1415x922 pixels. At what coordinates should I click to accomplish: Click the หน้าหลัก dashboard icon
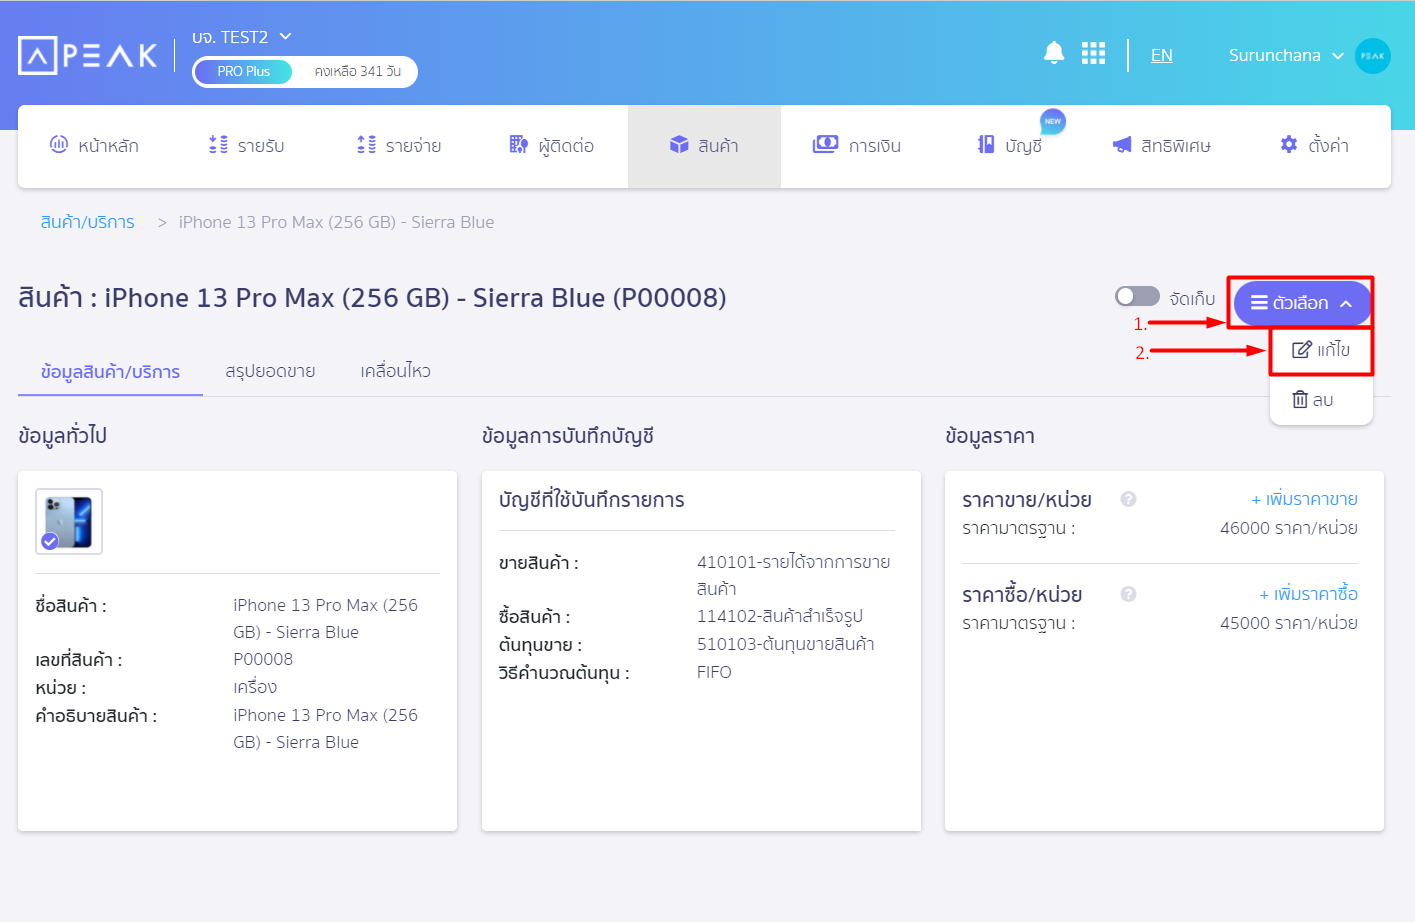pos(59,145)
